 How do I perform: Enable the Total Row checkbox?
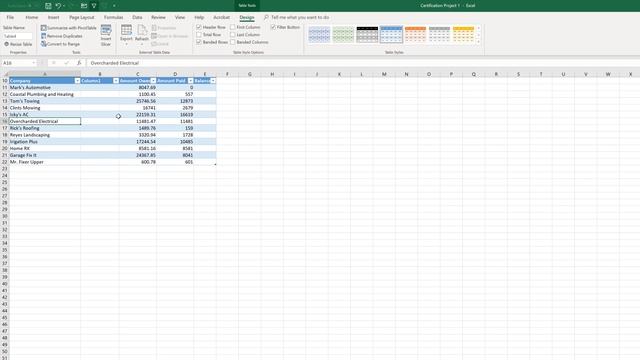tap(199, 35)
